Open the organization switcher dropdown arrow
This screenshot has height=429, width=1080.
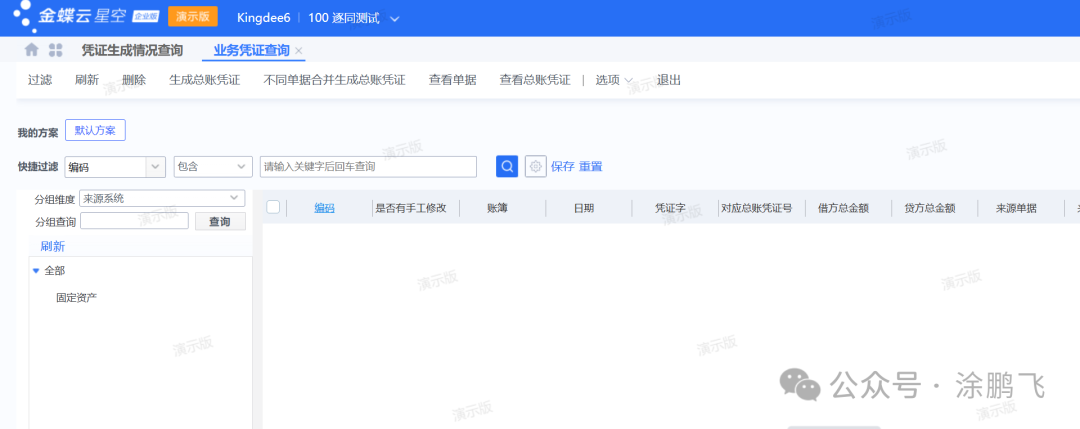(x=394, y=19)
